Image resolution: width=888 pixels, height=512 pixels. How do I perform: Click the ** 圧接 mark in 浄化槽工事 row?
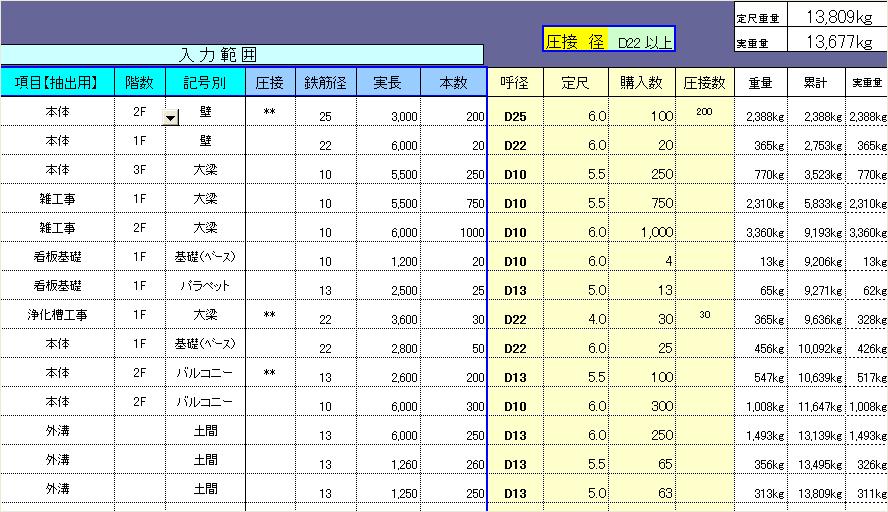click(270, 314)
